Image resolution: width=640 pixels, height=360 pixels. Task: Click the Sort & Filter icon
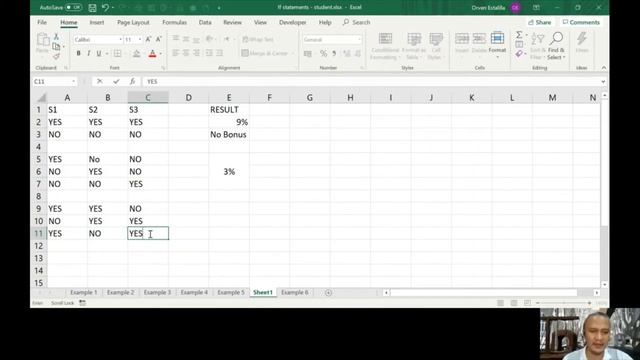click(538, 39)
